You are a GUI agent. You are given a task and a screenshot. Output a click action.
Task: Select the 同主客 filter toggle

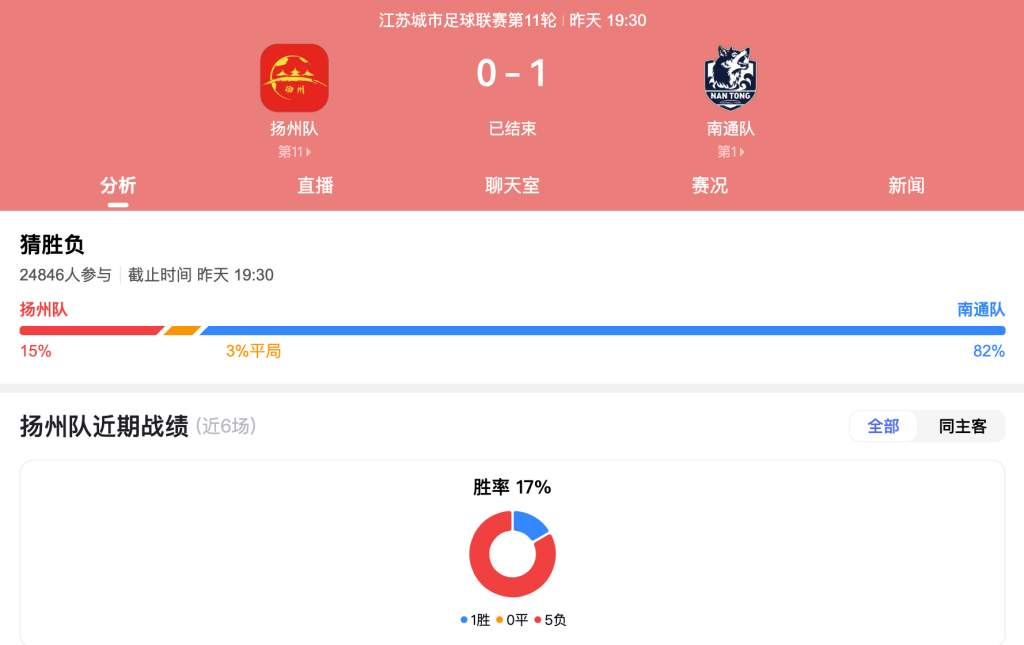click(962, 426)
